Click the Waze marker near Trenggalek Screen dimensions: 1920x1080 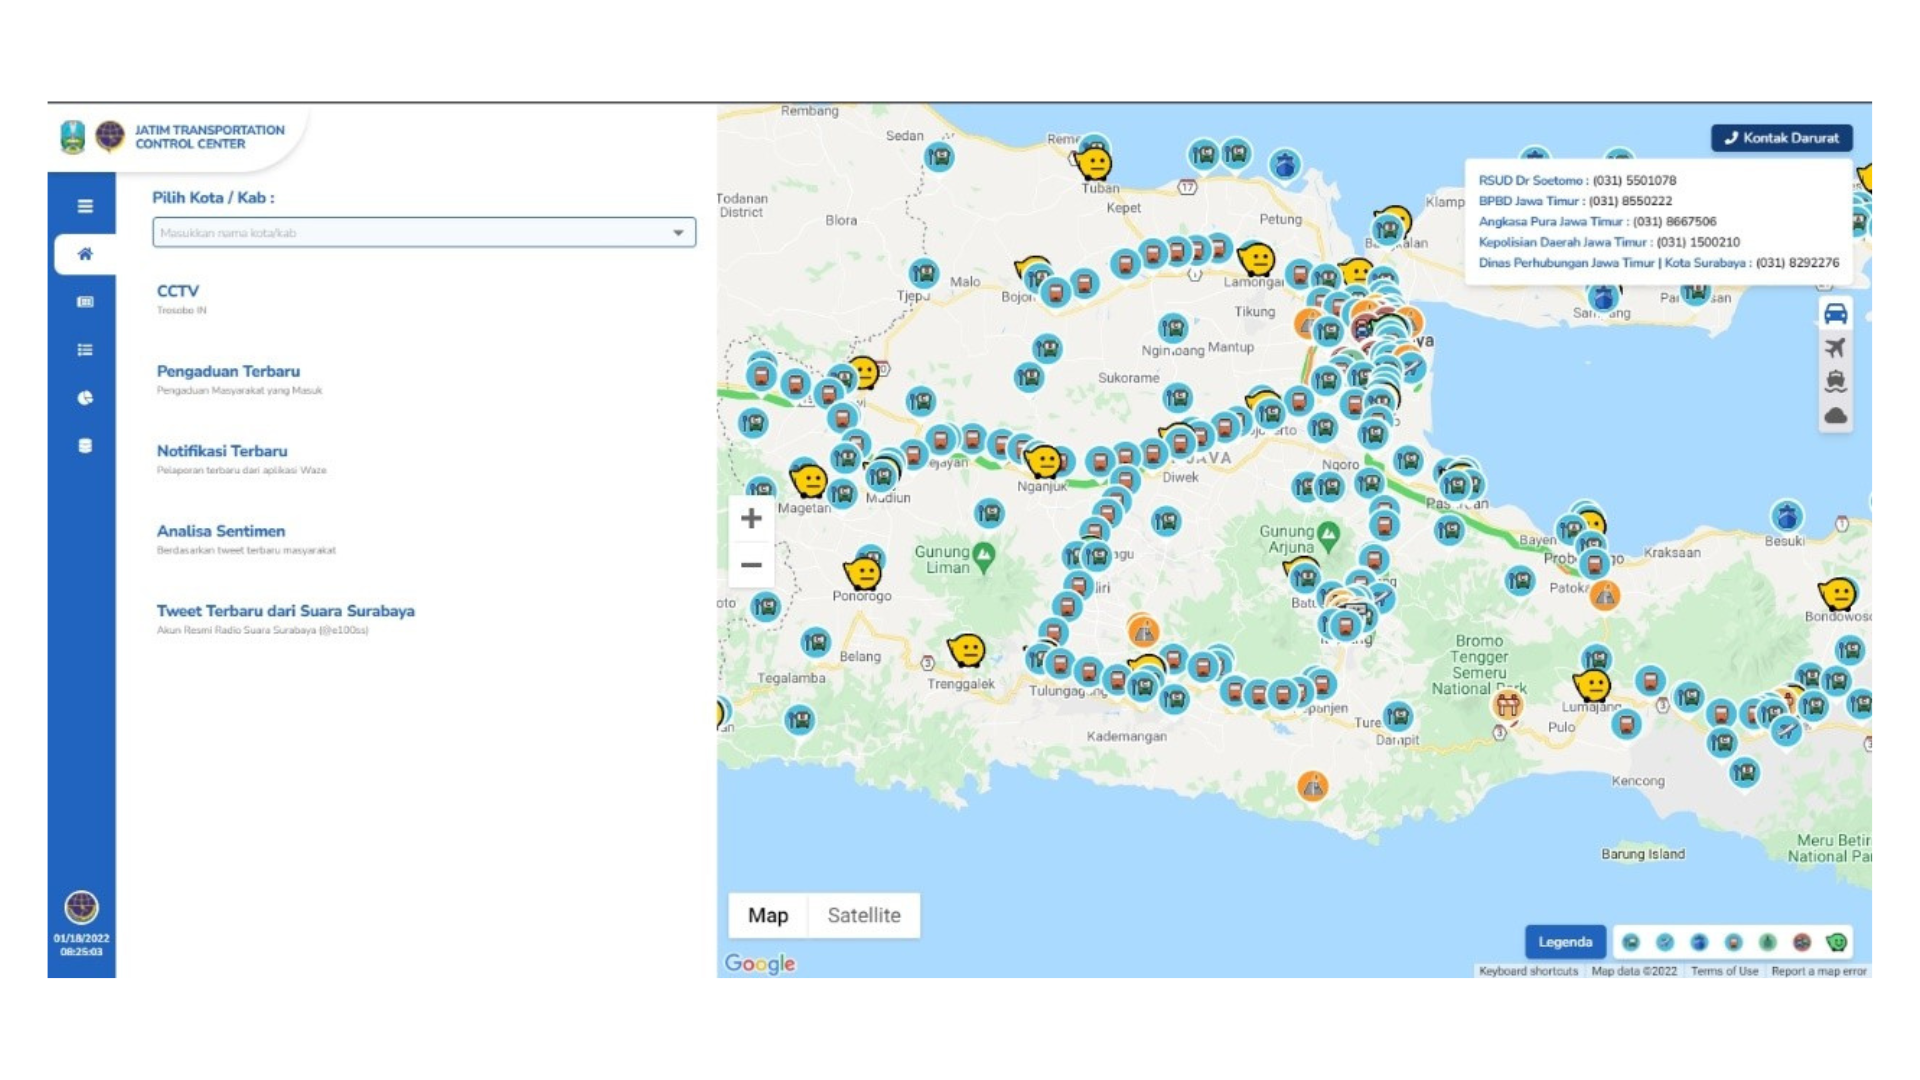pos(967,650)
